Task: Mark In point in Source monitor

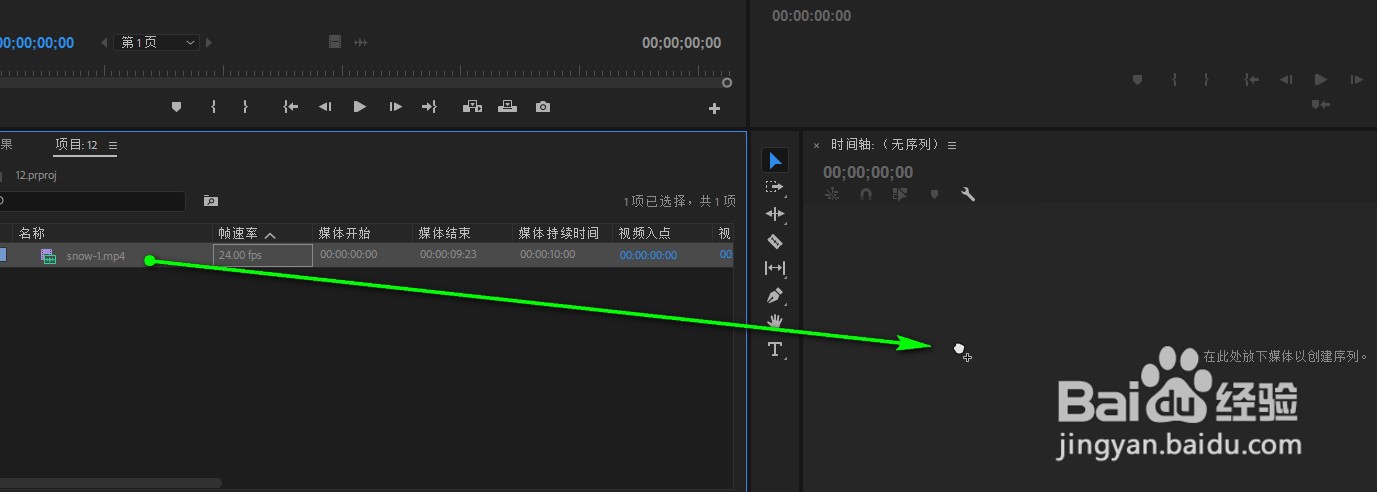Action: [213, 107]
